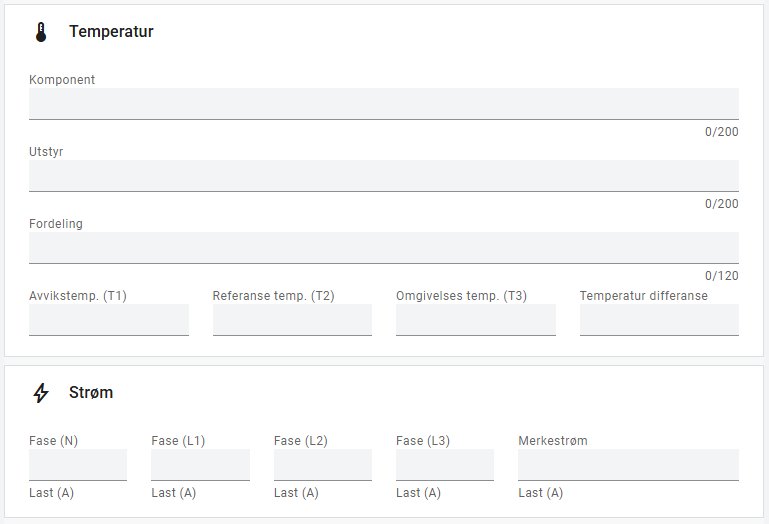Click Last (A) hint under Fase (N)

click(x=51, y=493)
